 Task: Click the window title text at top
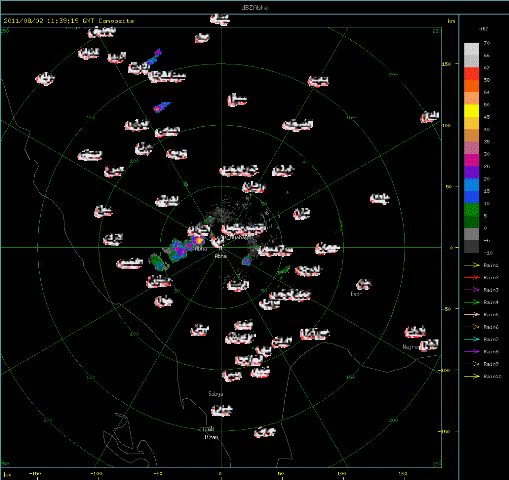click(254, 7)
